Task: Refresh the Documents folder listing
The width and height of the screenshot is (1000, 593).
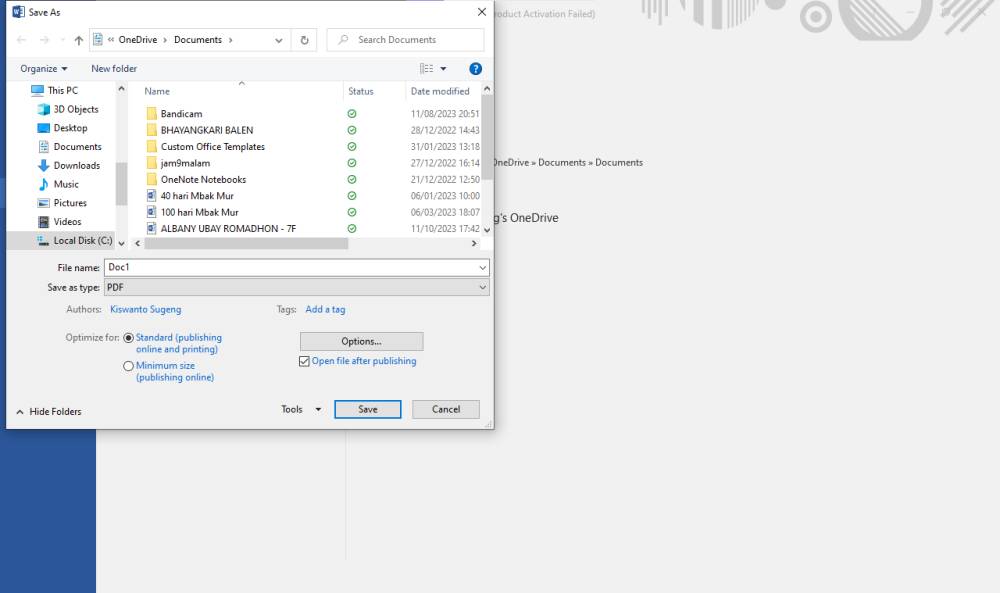Action: [x=304, y=40]
